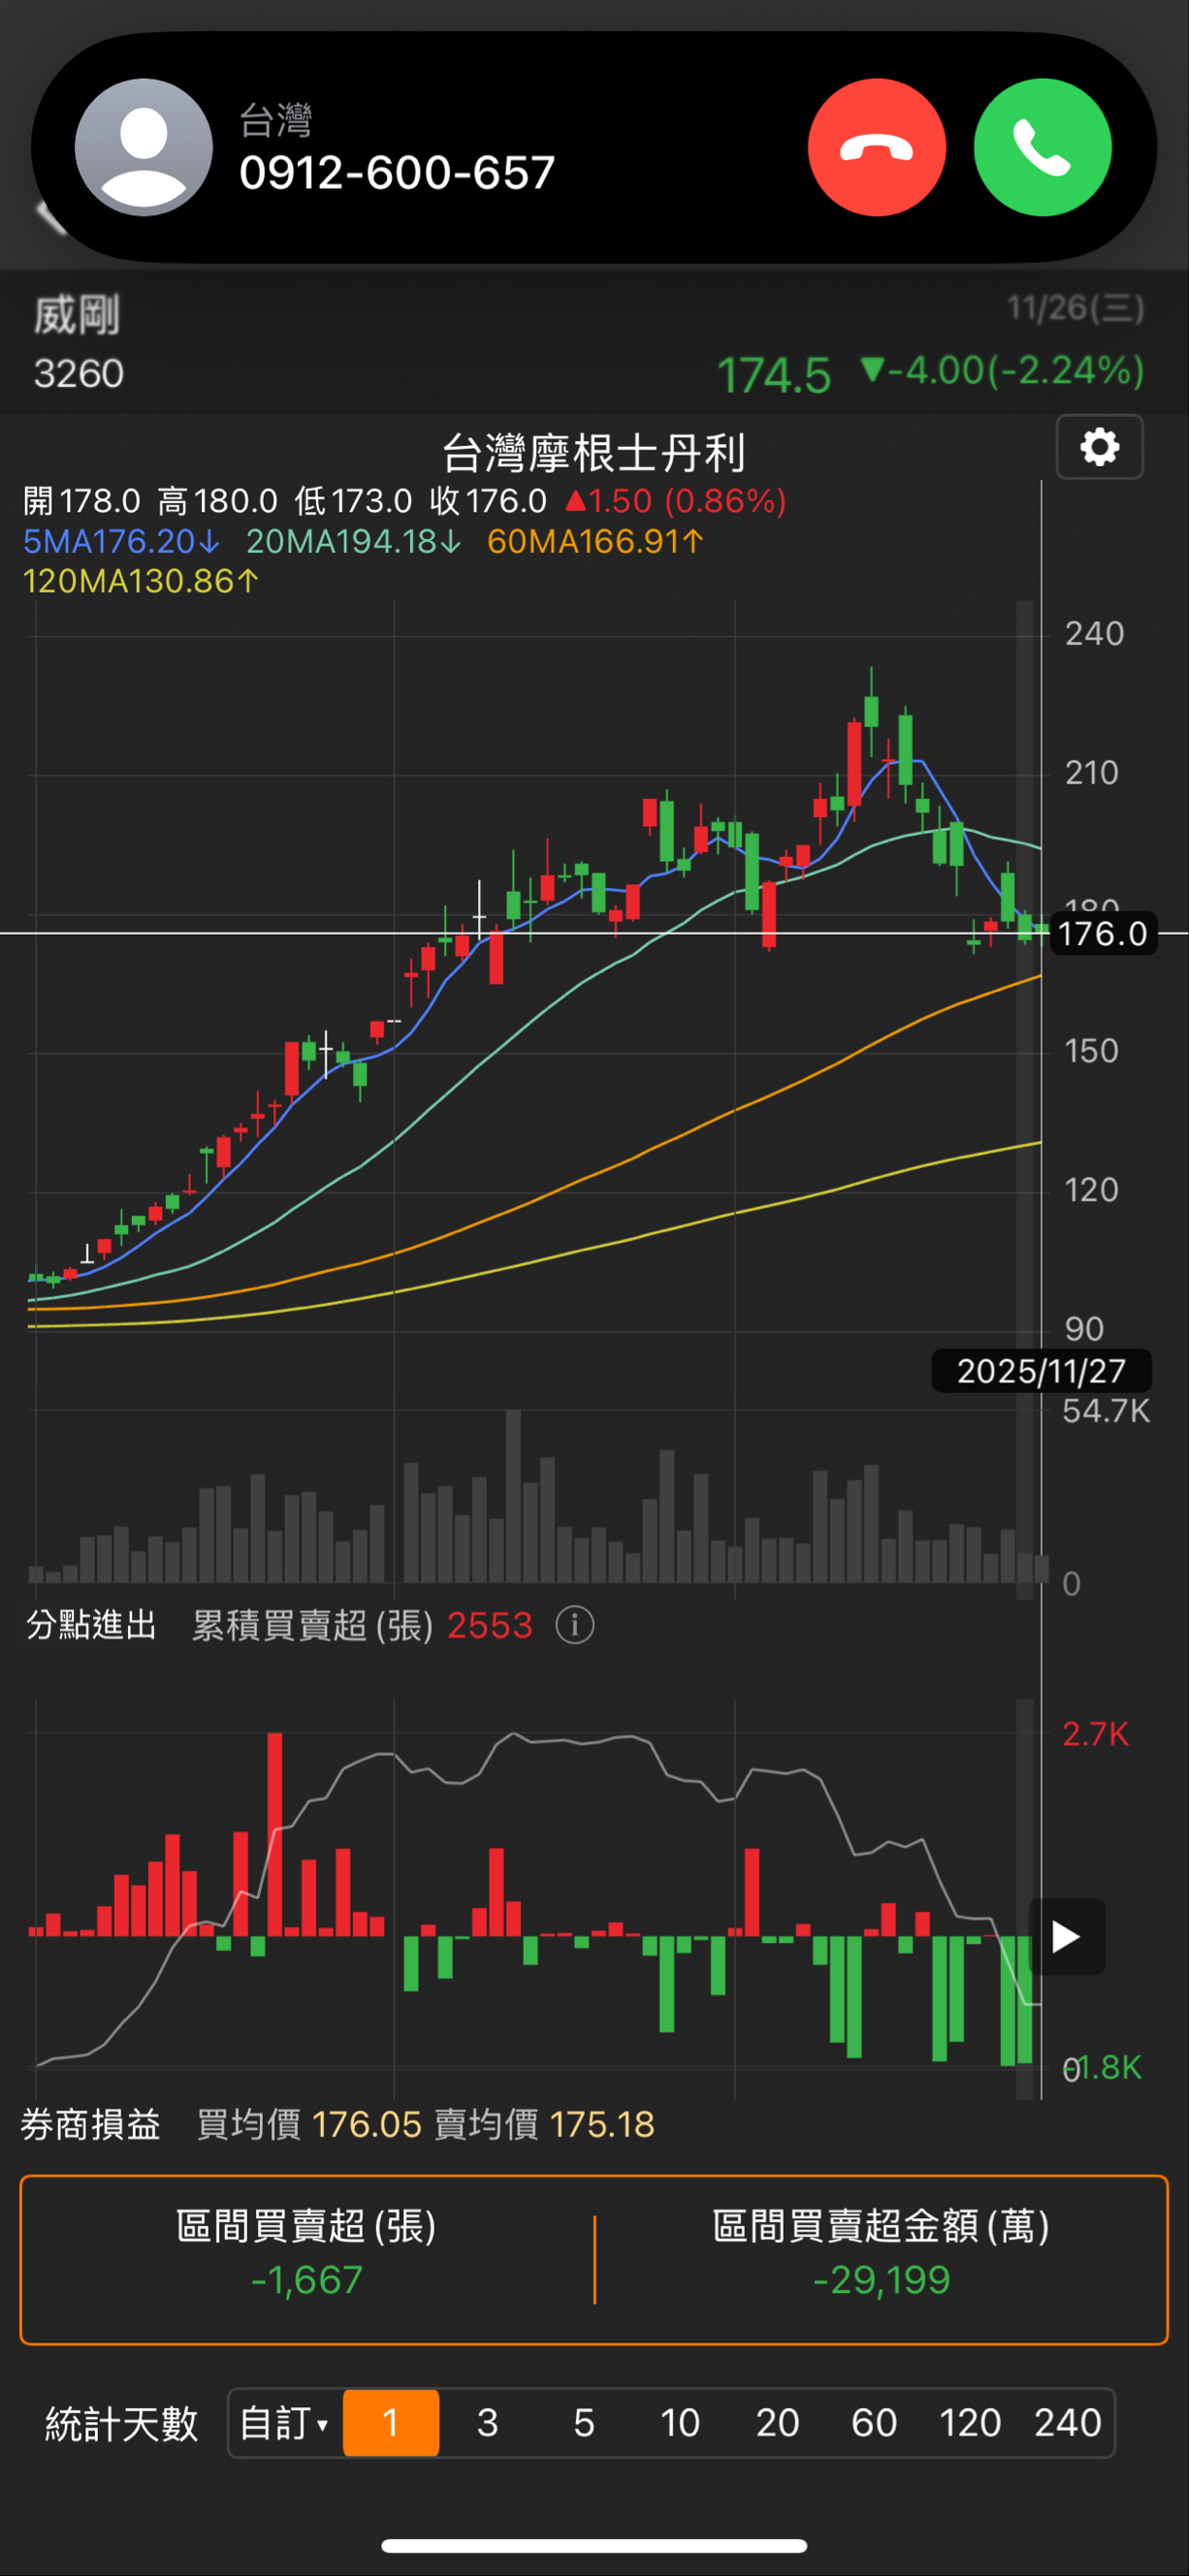
Task: Tap the 收176.0 close price value
Action: coord(488,500)
